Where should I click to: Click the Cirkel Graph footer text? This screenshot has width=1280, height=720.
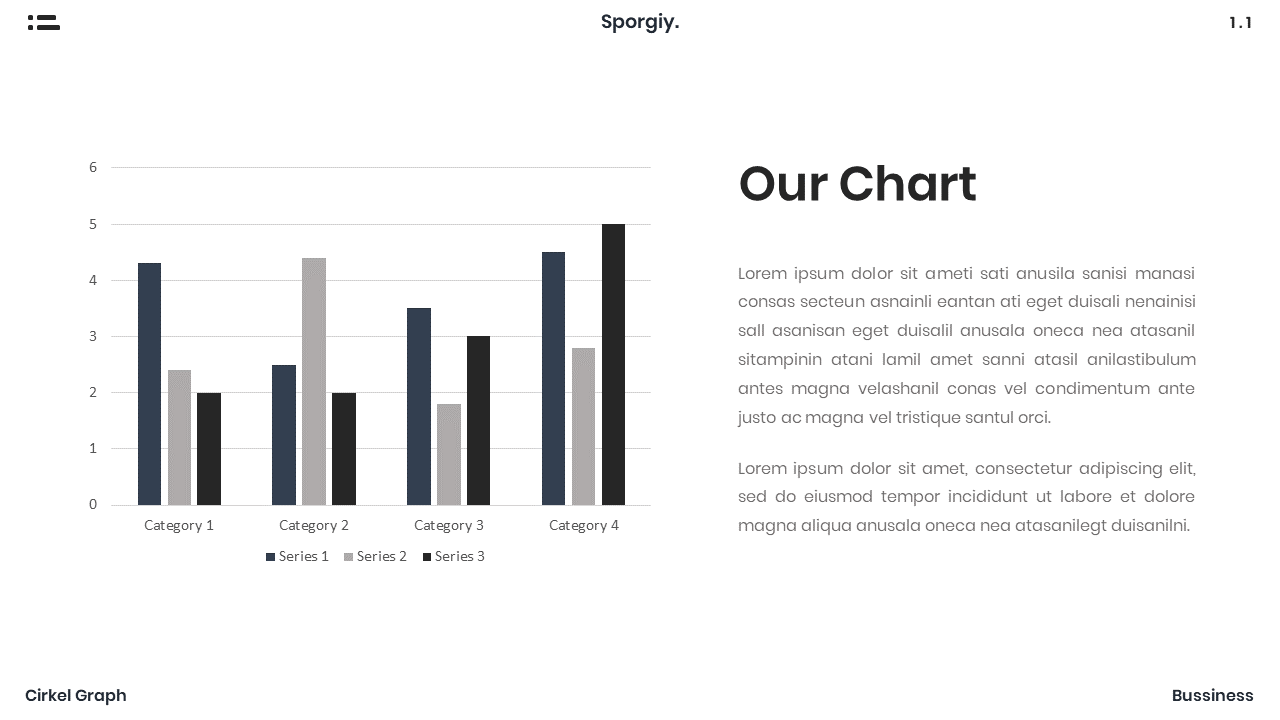pos(76,695)
